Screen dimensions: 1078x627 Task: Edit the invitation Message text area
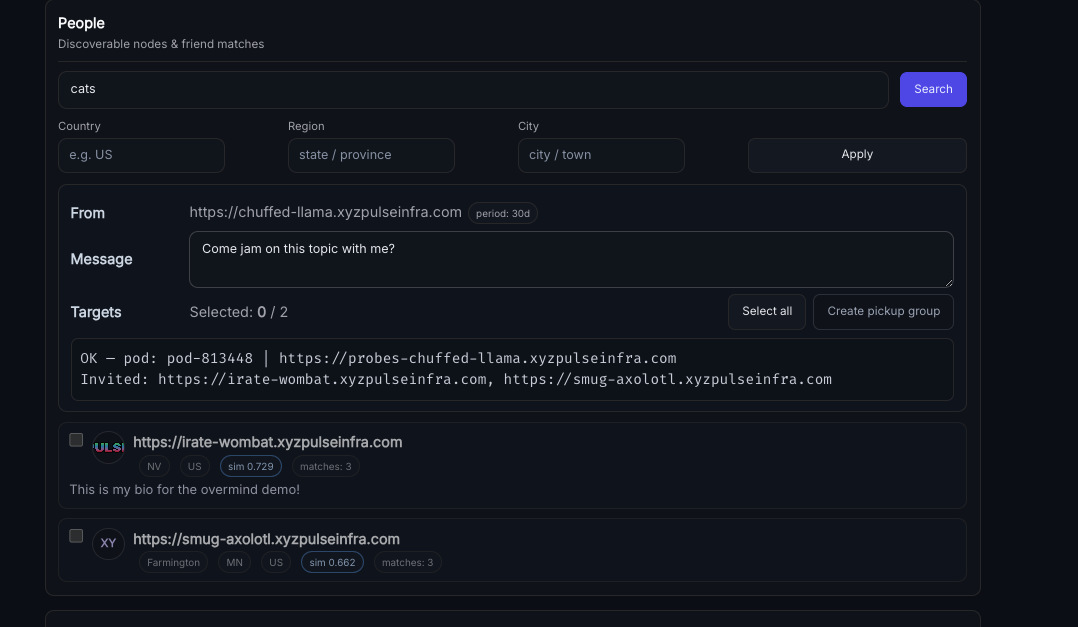pos(570,259)
